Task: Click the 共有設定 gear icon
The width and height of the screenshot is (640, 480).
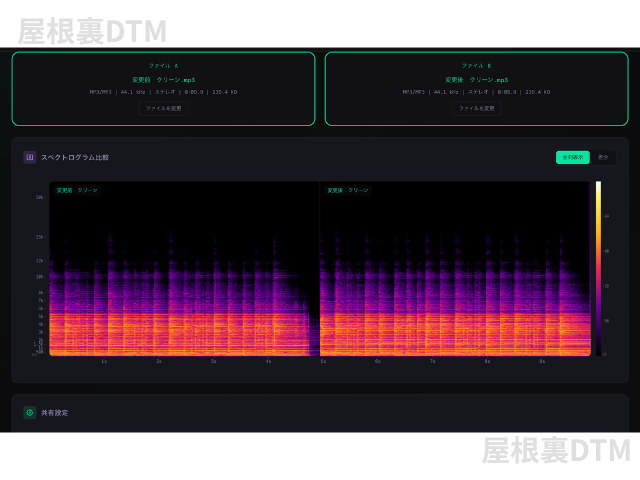Action: click(x=30, y=413)
